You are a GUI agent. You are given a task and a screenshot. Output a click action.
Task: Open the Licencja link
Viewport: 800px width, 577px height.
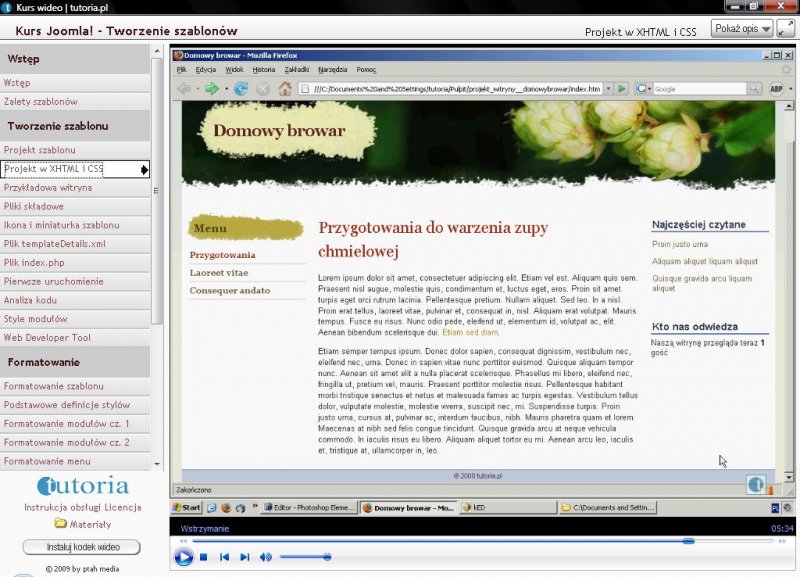(123, 507)
